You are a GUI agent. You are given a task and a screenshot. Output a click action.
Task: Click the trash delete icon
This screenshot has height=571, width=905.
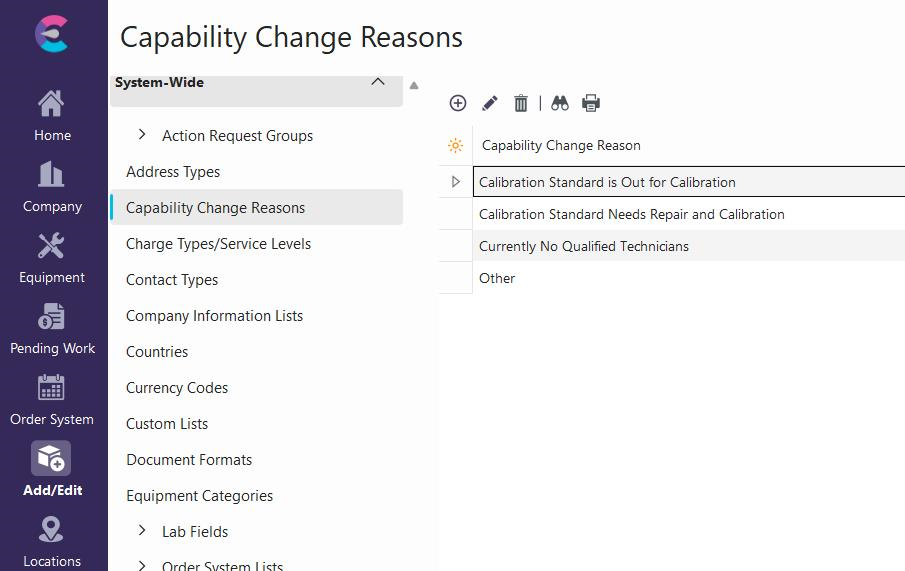[x=521, y=103]
